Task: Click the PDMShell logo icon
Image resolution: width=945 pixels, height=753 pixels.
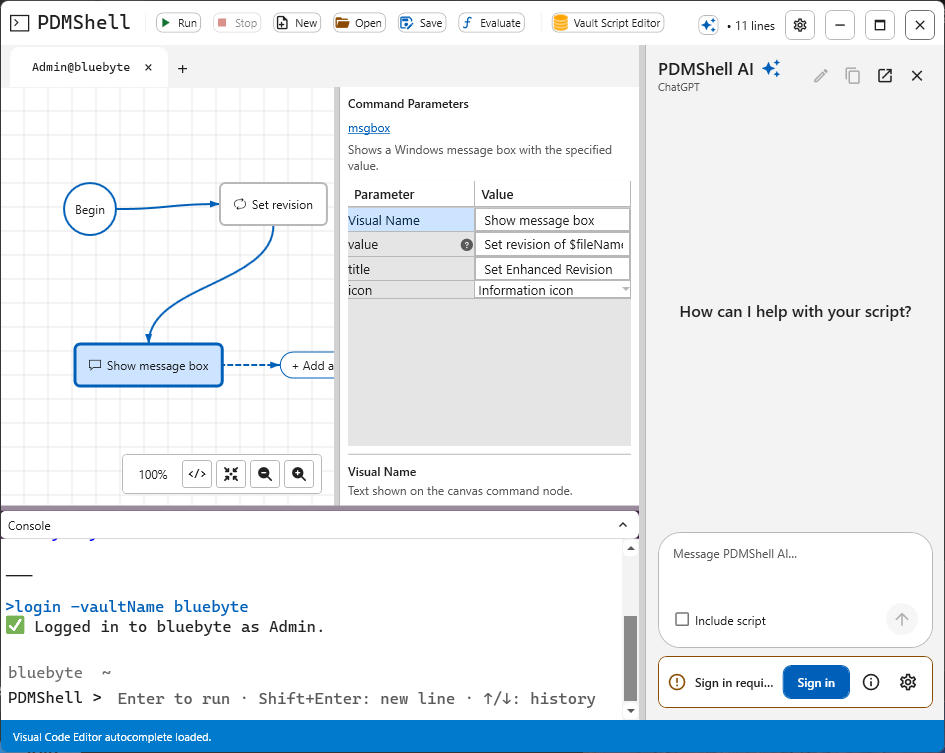Action: pos(20,24)
